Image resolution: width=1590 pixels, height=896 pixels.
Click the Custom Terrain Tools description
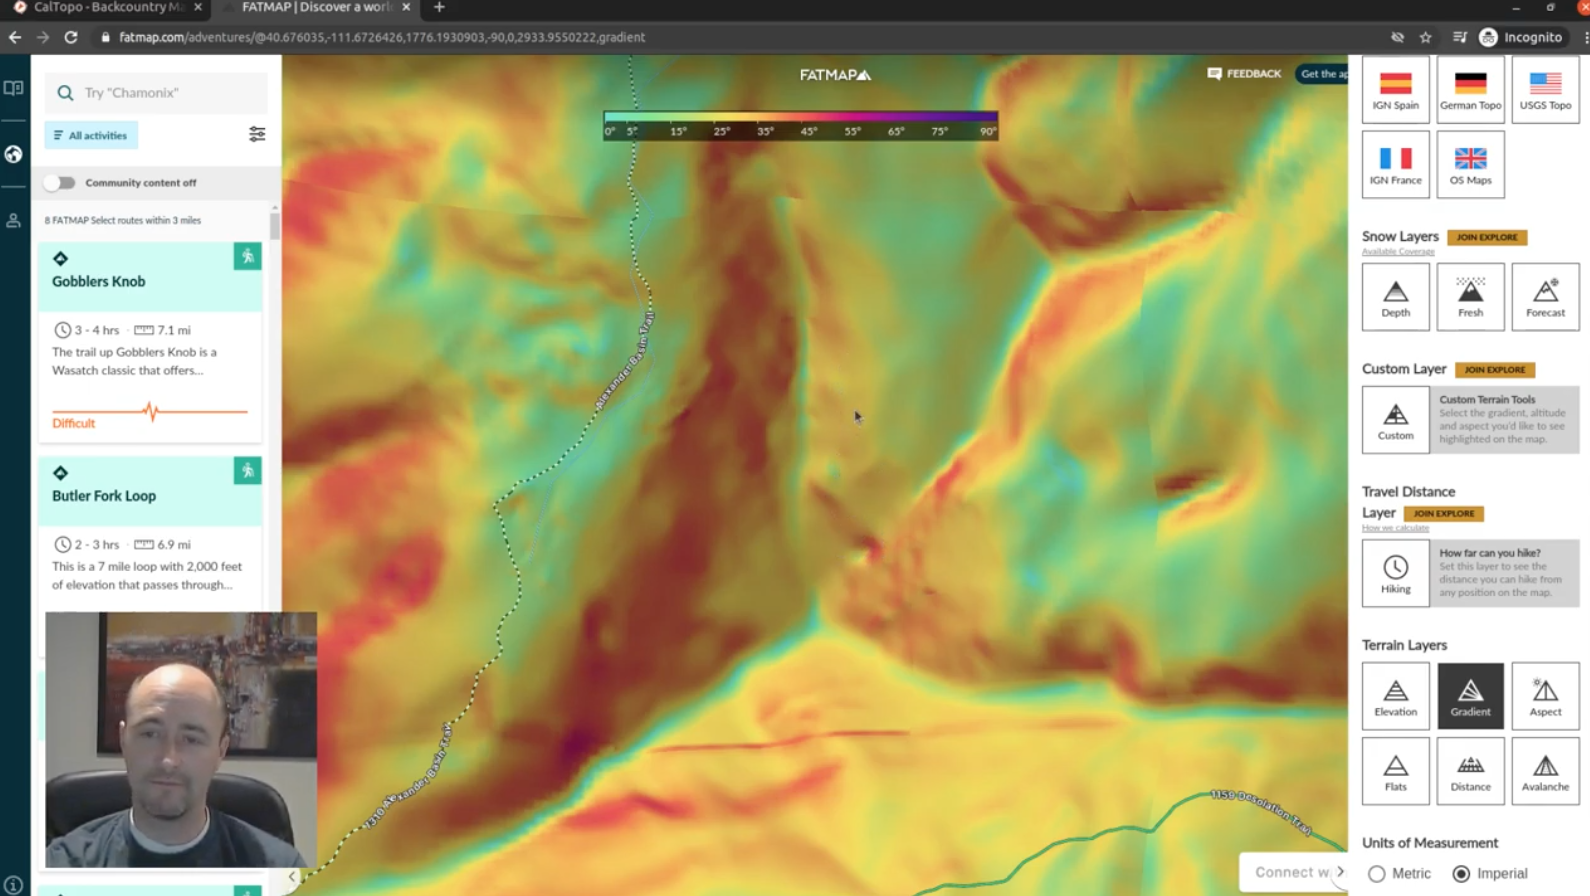point(1504,419)
